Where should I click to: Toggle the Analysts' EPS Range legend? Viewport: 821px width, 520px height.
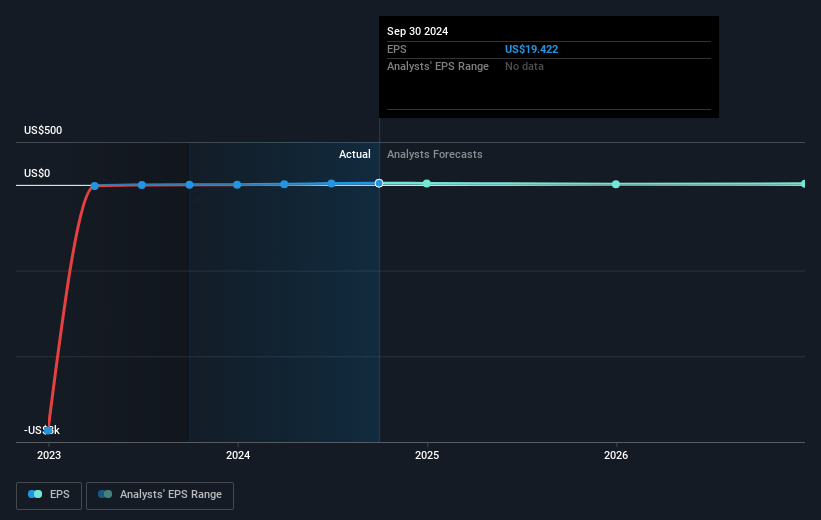click(x=160, y=495)
